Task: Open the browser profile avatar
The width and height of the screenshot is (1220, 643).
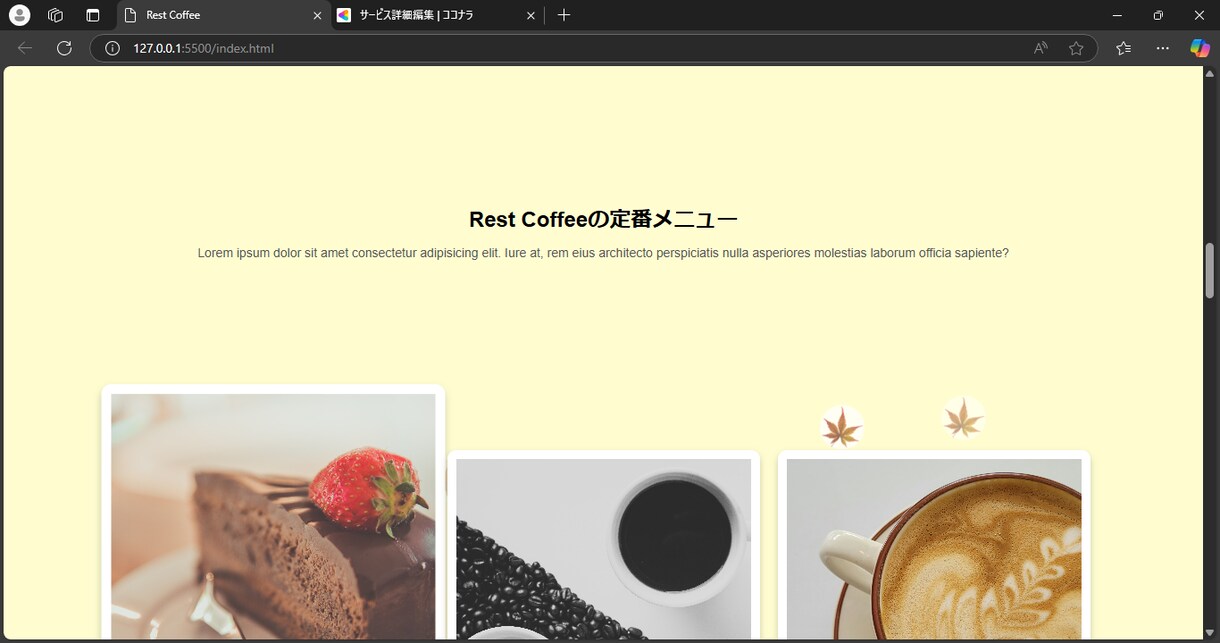Action: (x=19, y=15)
